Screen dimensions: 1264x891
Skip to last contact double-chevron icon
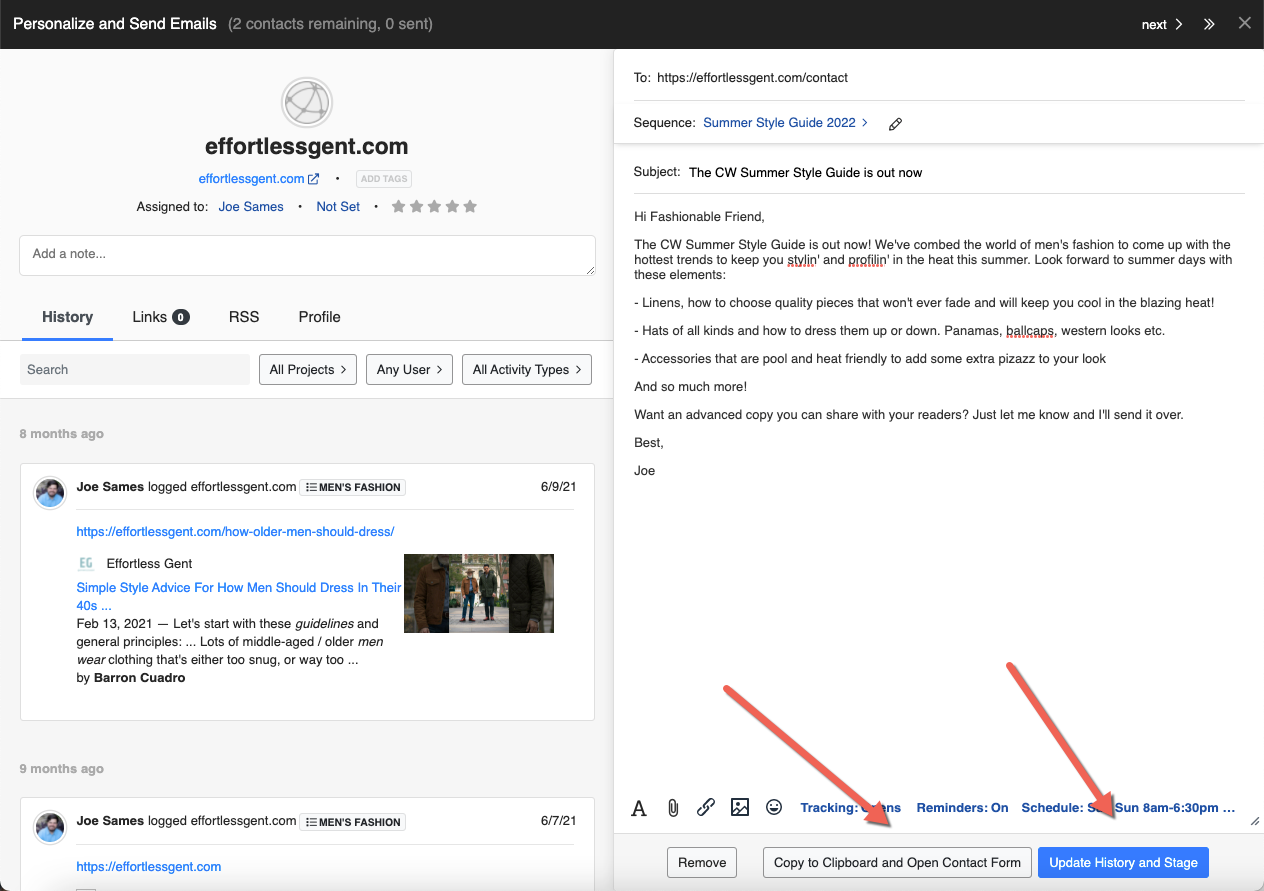click(x=1209, y=24)
